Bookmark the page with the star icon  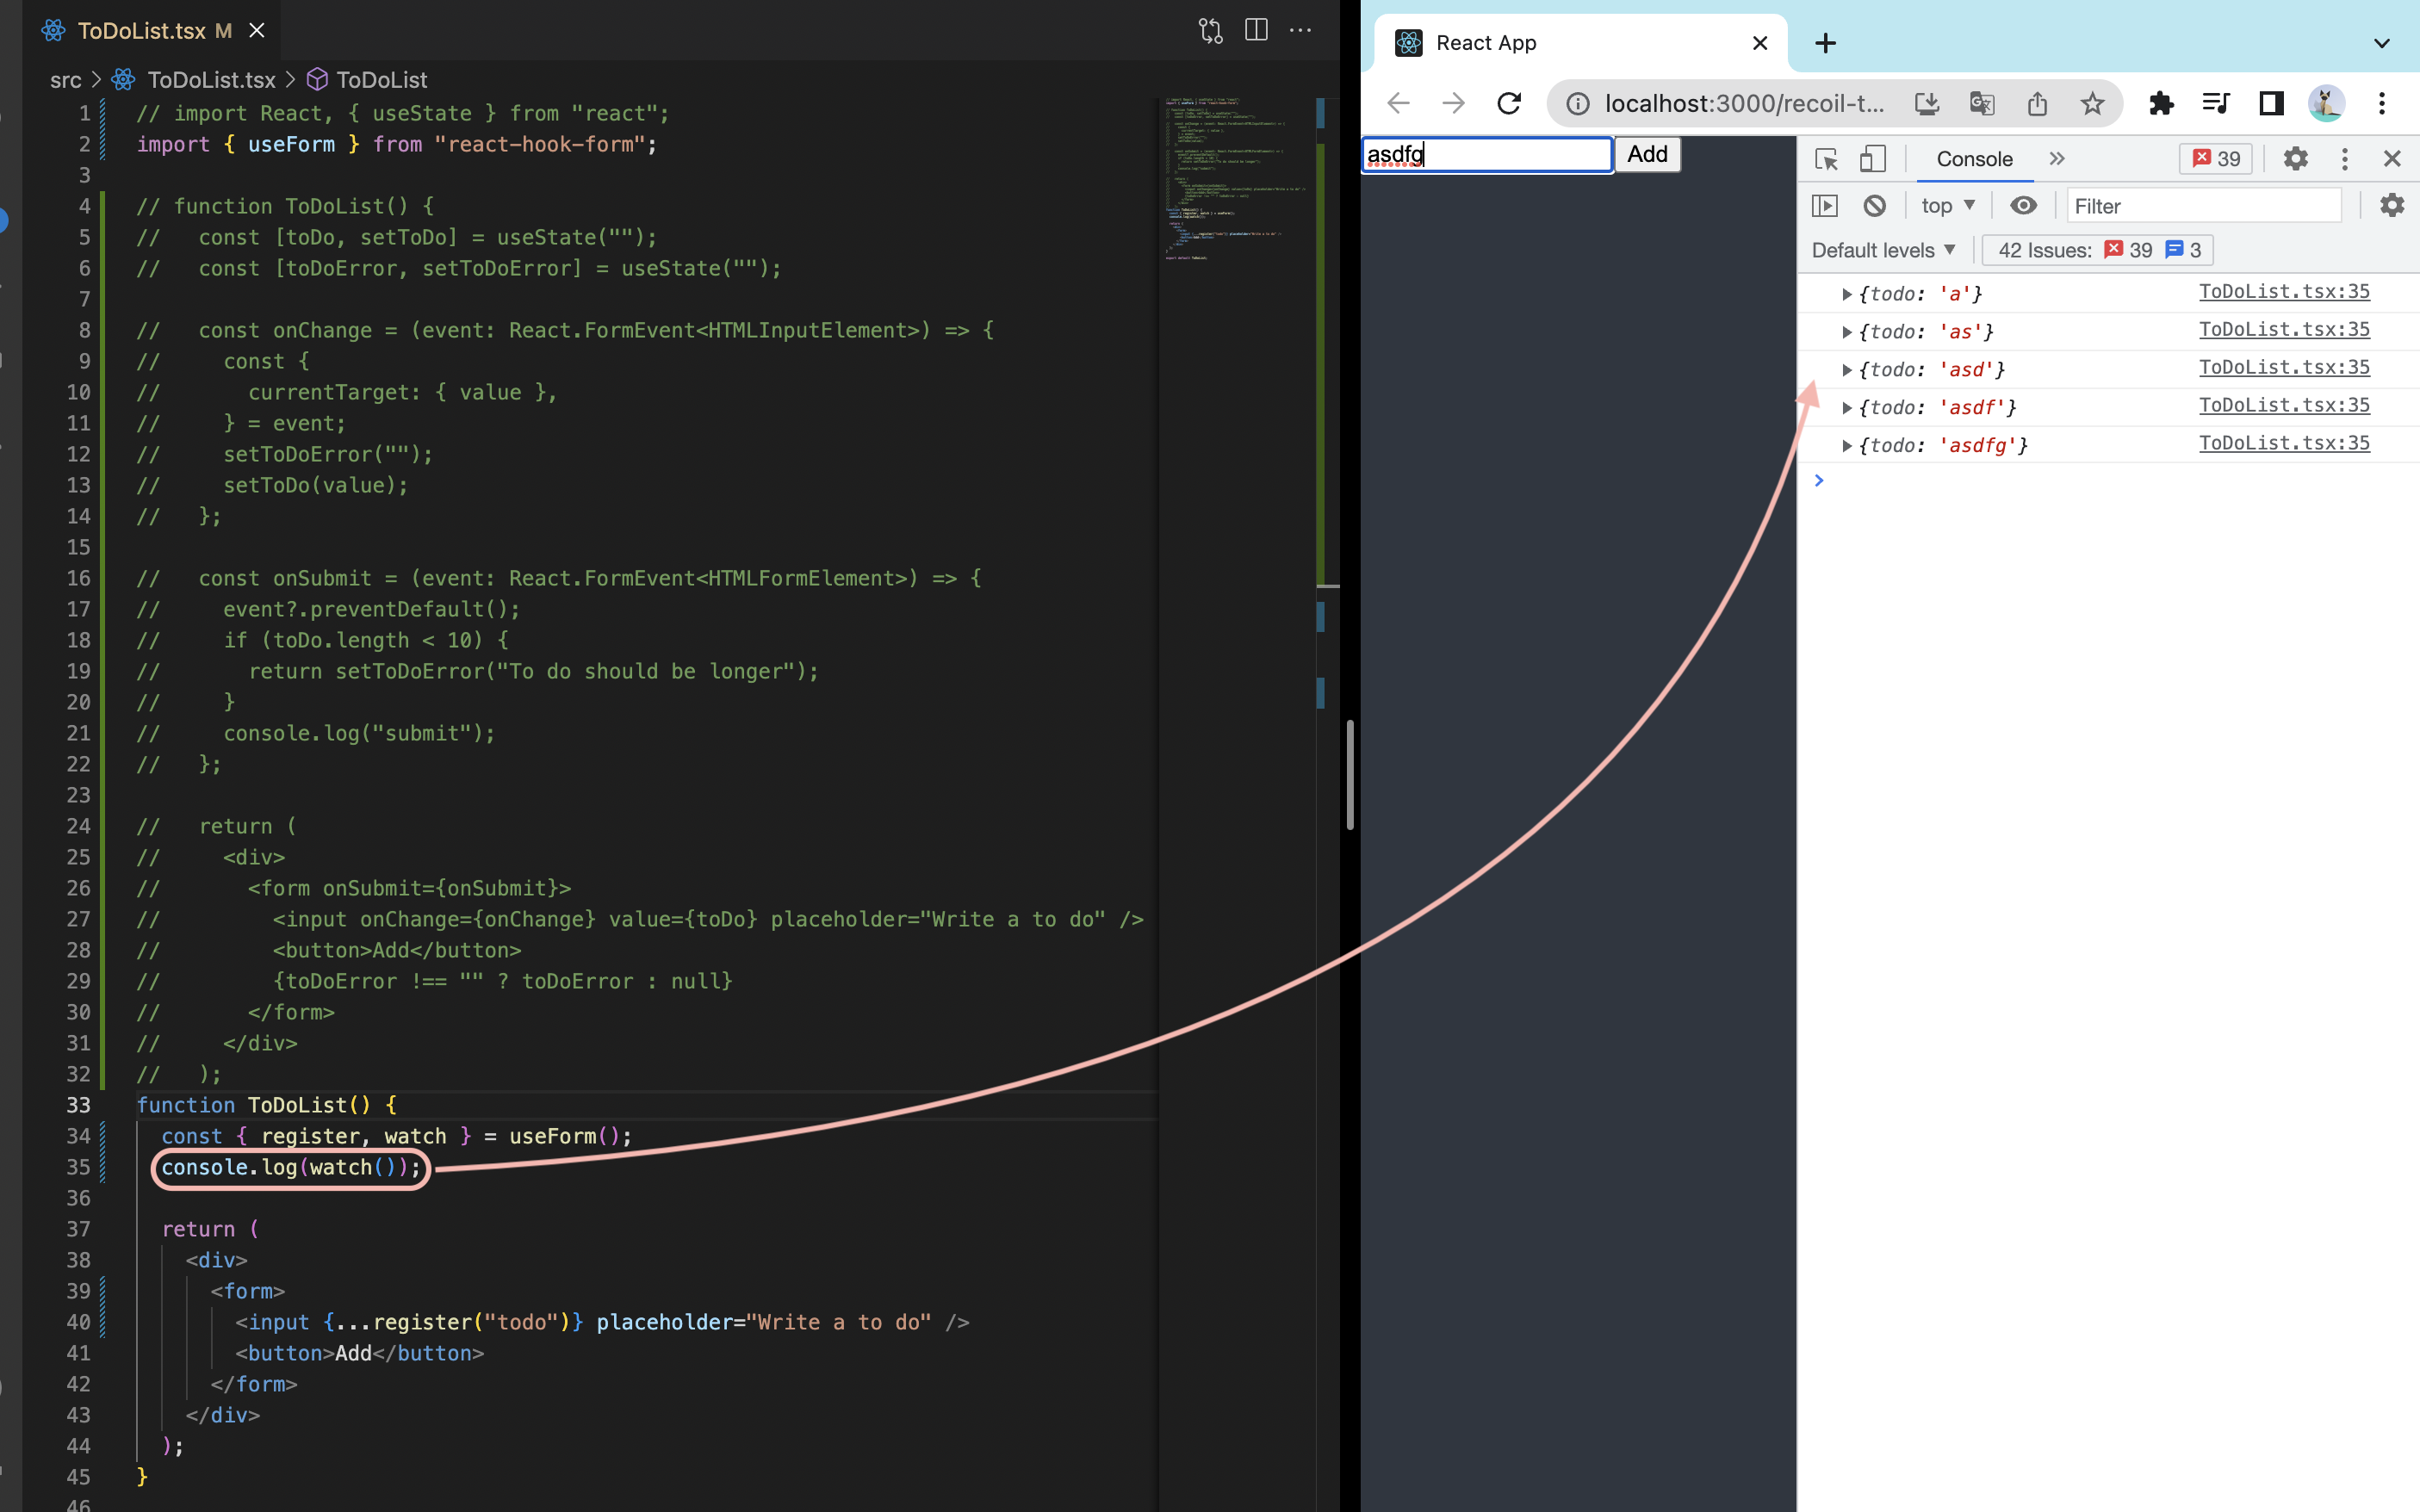coord(2092,103)
